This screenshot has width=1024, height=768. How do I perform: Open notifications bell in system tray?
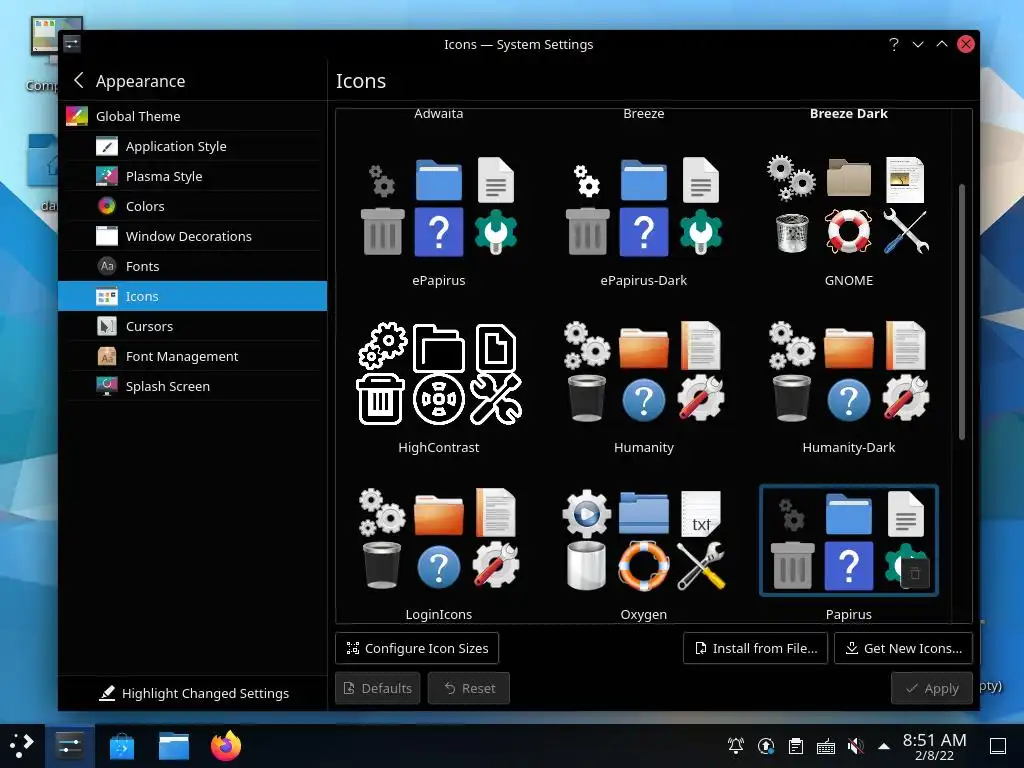(736, 746)
